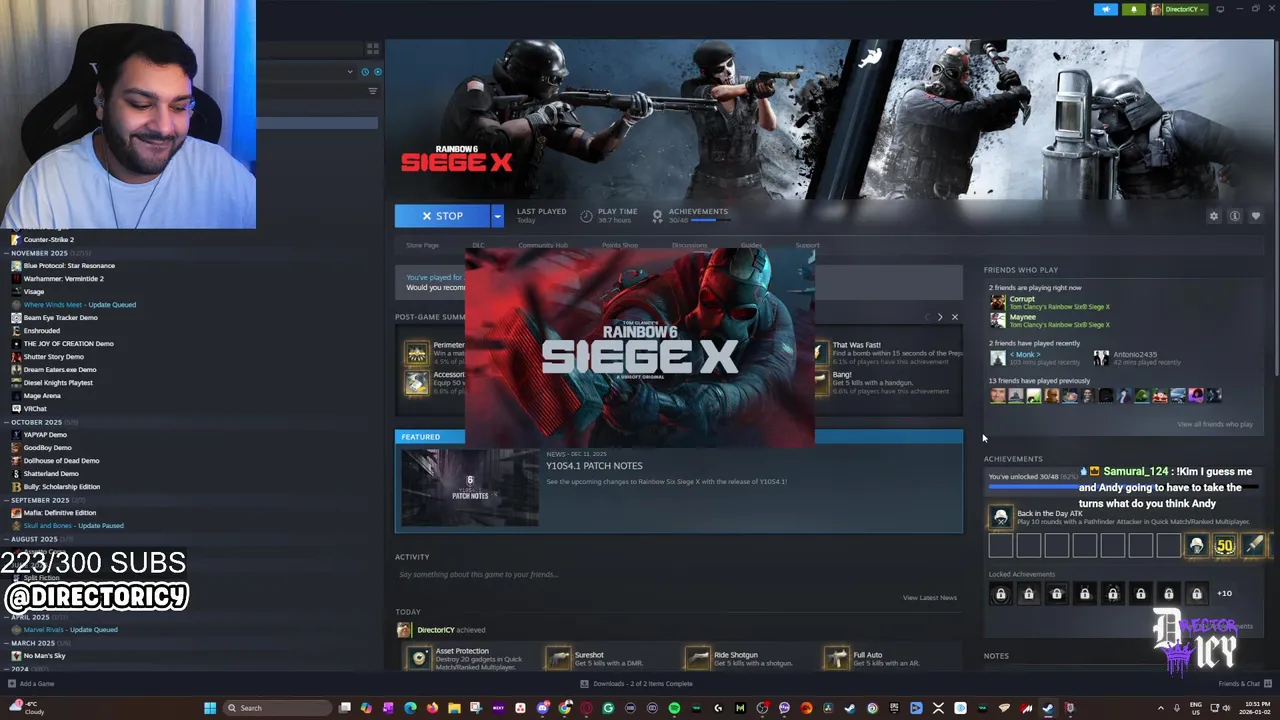Open Firefox in the taskbar
This screenshot has width=1280, height=720.
click(432, 708)
